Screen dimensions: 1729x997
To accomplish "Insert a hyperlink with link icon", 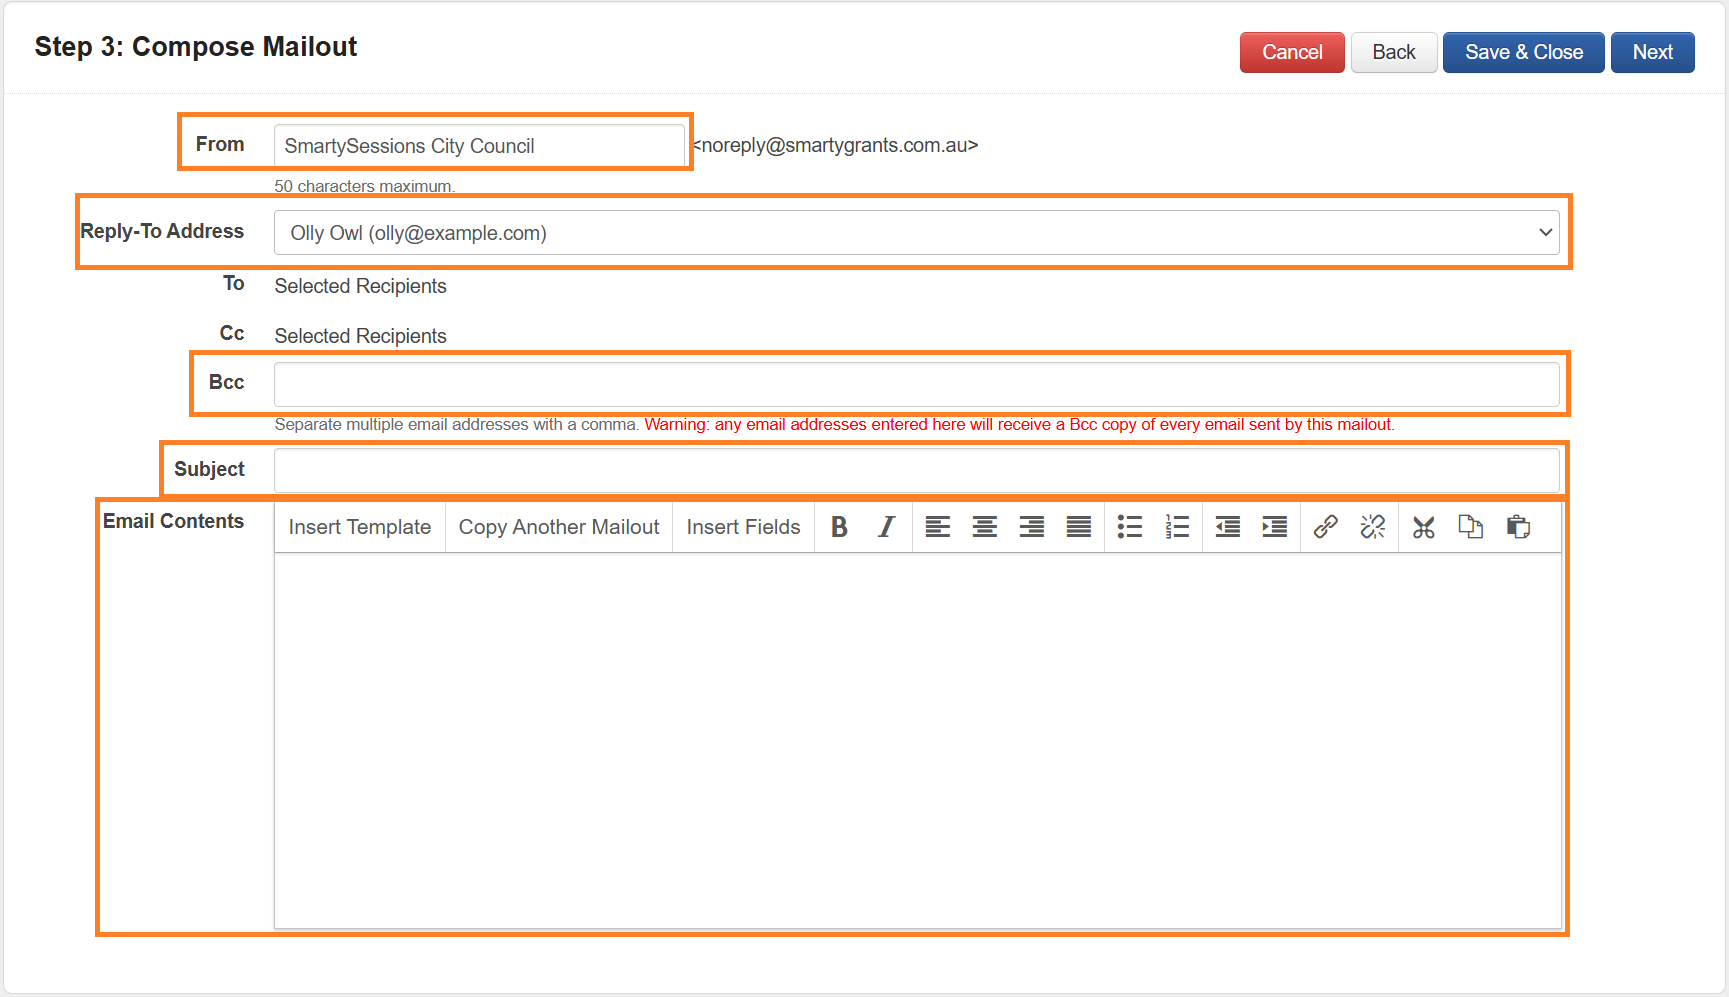I will (1325, 527).
